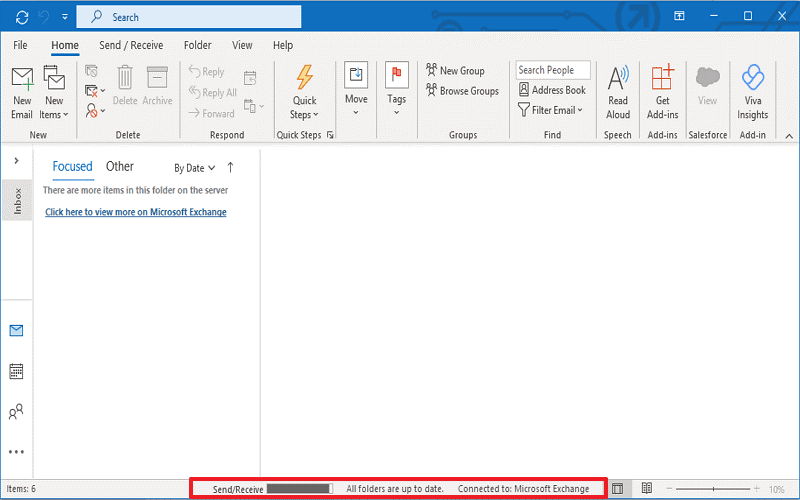
Task: Toggle sort order up arrow
Action: click(x=230, y=167)
